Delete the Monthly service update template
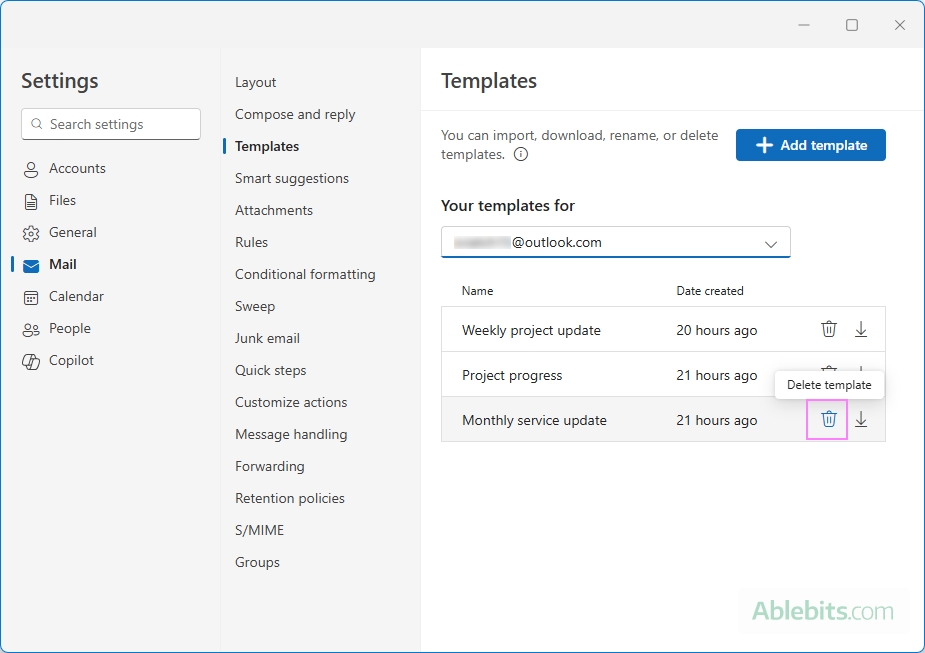The width and height of the screenshot is (925, 653). pos(827,419)
